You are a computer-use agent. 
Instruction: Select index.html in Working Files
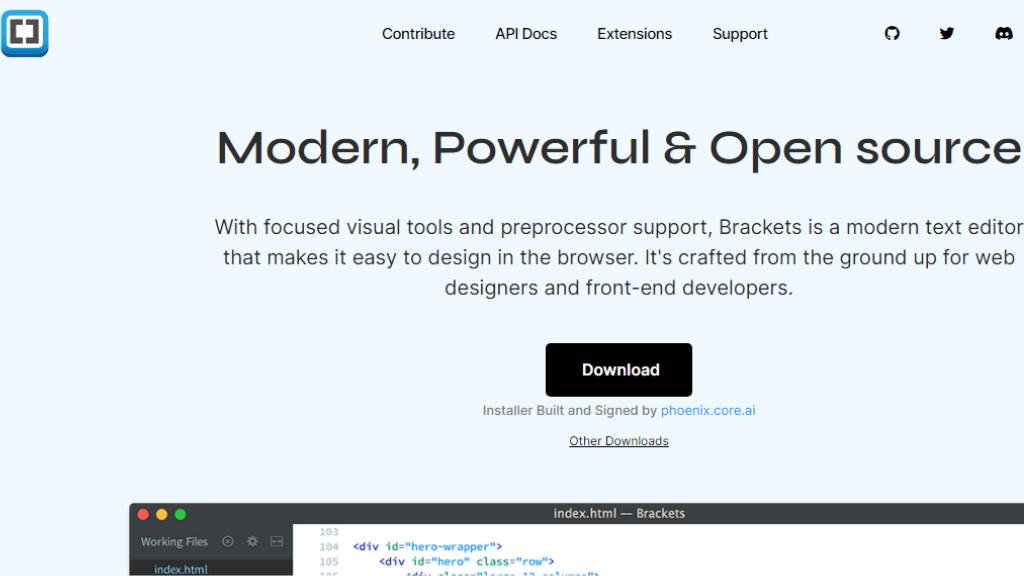181,569
